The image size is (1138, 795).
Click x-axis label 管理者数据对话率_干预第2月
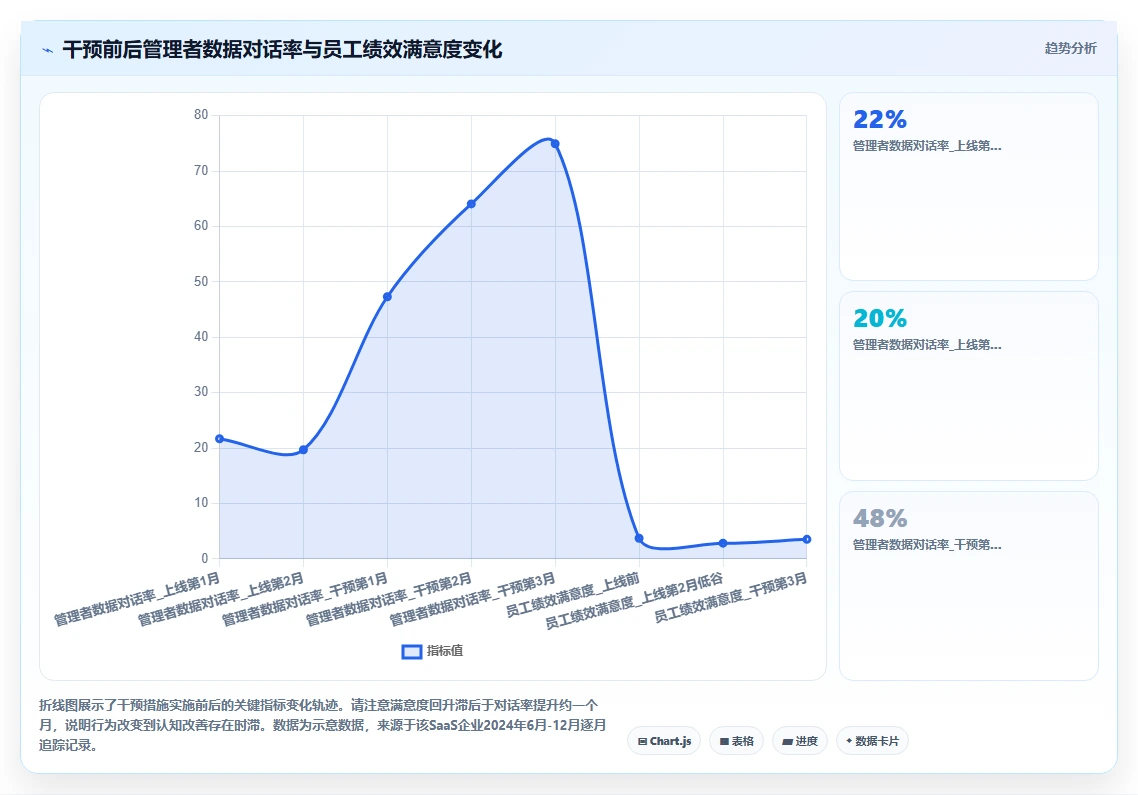click(389, 599)
